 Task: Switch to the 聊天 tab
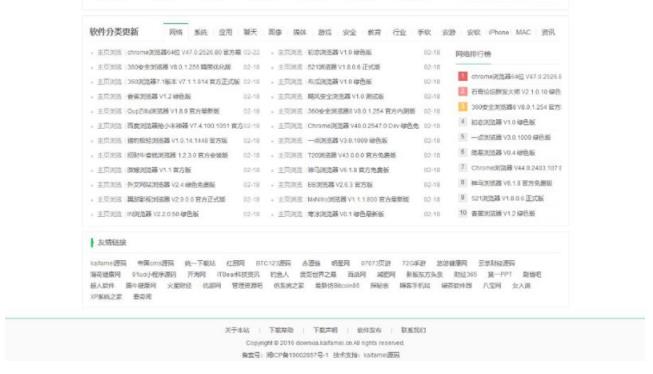click(250, 32)
